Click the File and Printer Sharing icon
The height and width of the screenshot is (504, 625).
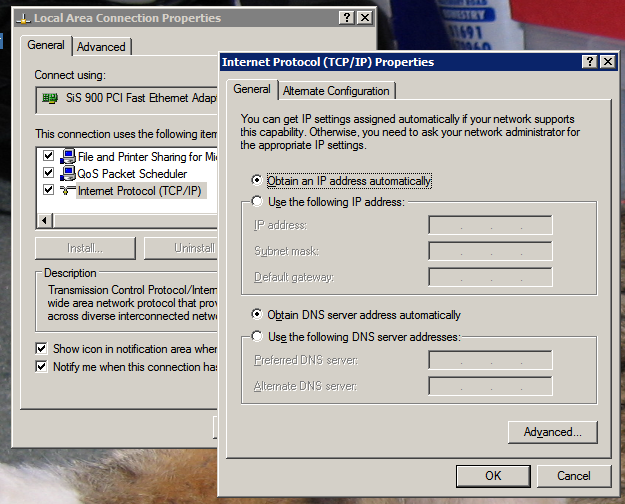(68, 156)
